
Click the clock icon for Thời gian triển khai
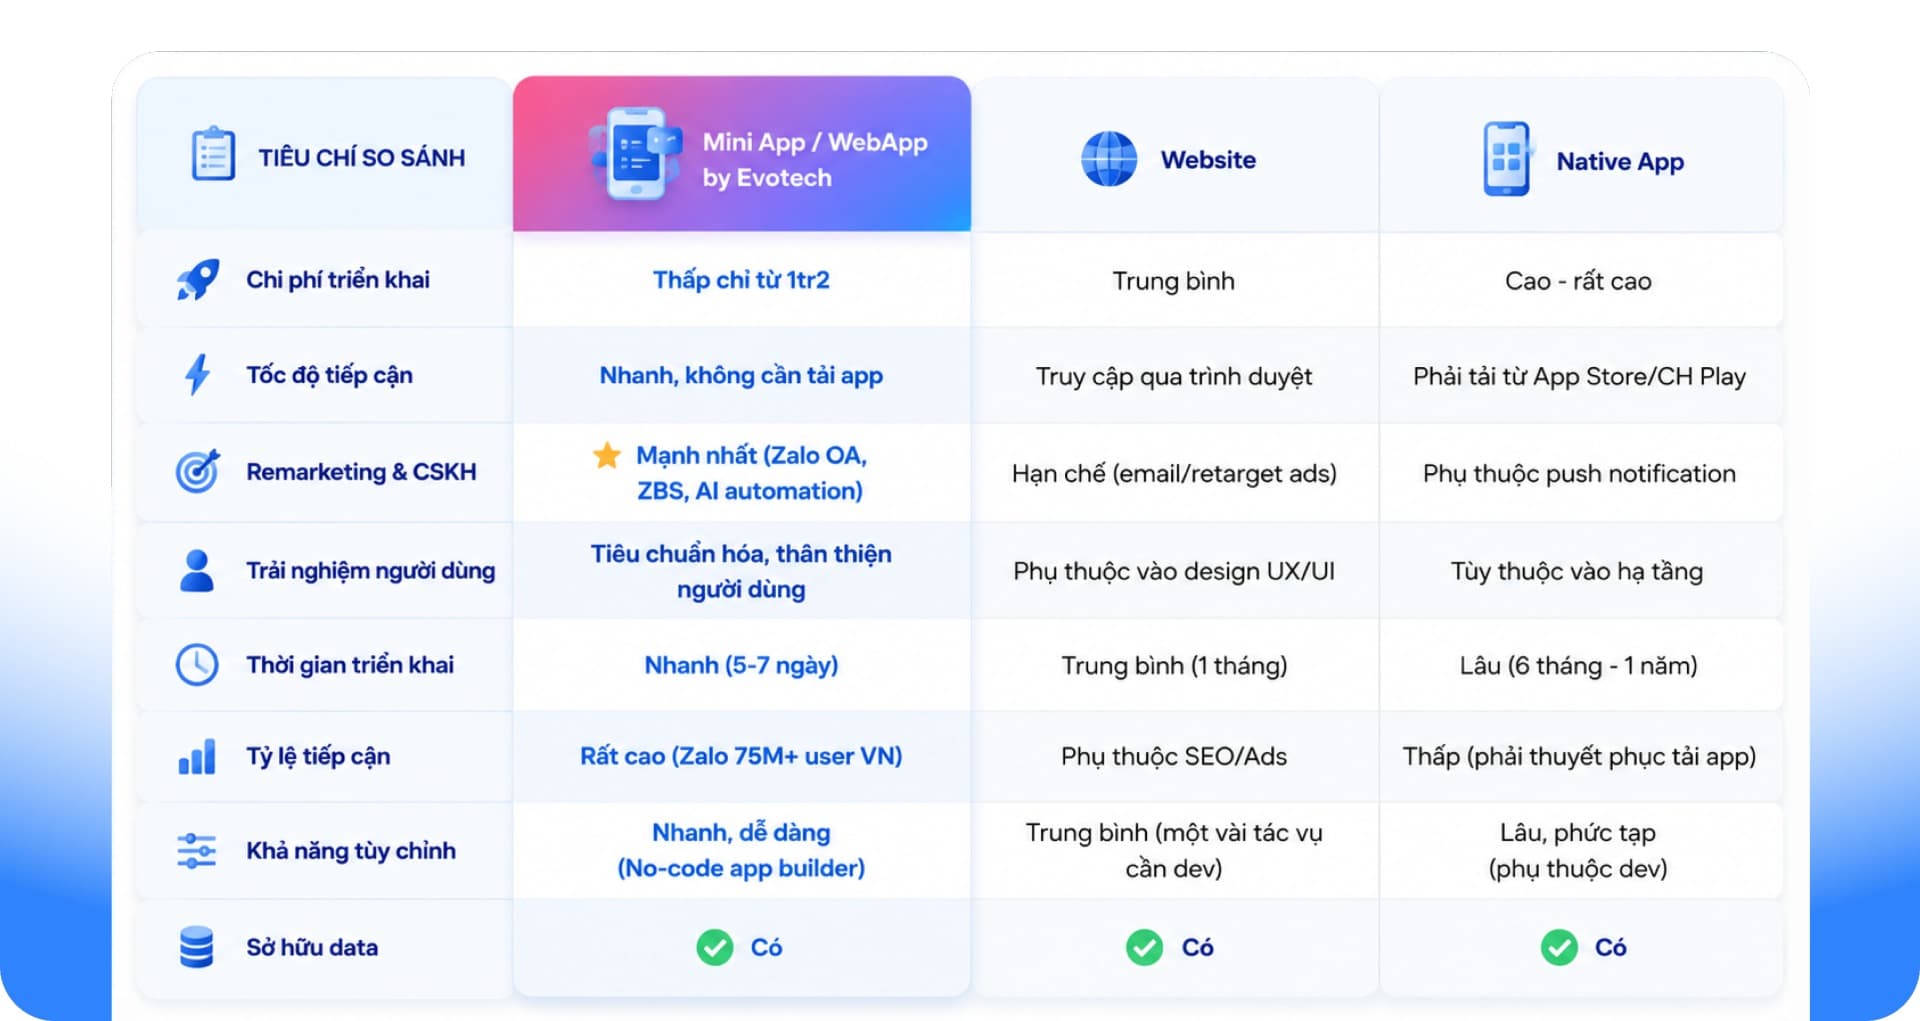[x=197, y=665]
